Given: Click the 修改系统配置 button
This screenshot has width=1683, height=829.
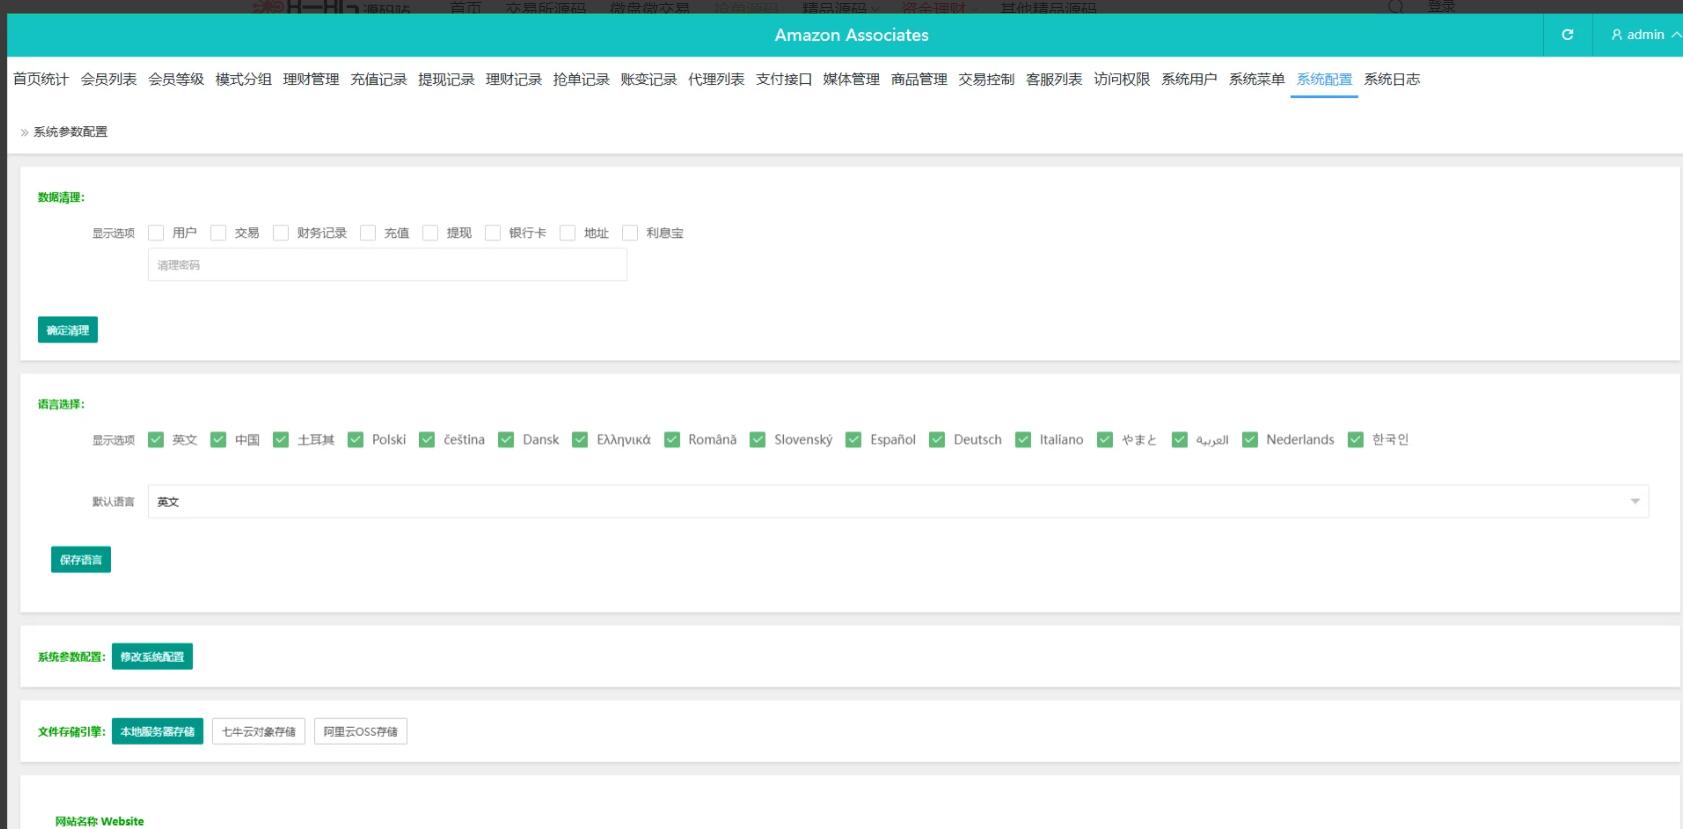Looking at the screenshot, I should [152, 657].
